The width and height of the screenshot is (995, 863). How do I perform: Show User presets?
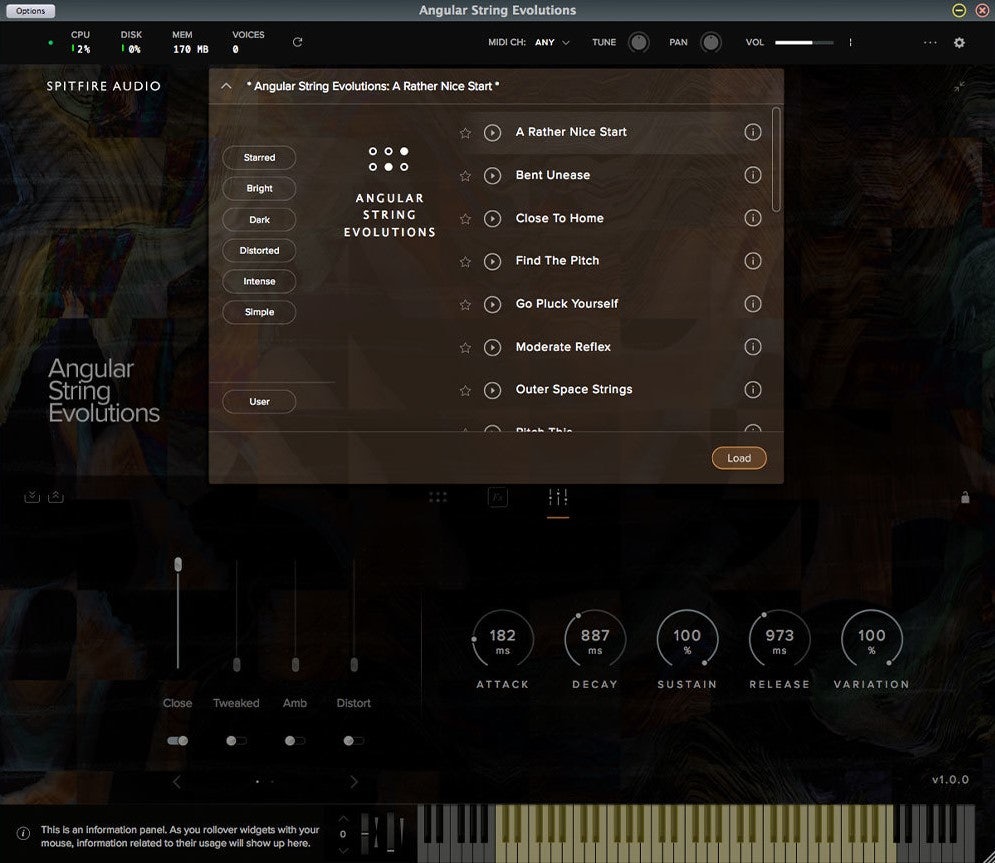click(260, 402)
